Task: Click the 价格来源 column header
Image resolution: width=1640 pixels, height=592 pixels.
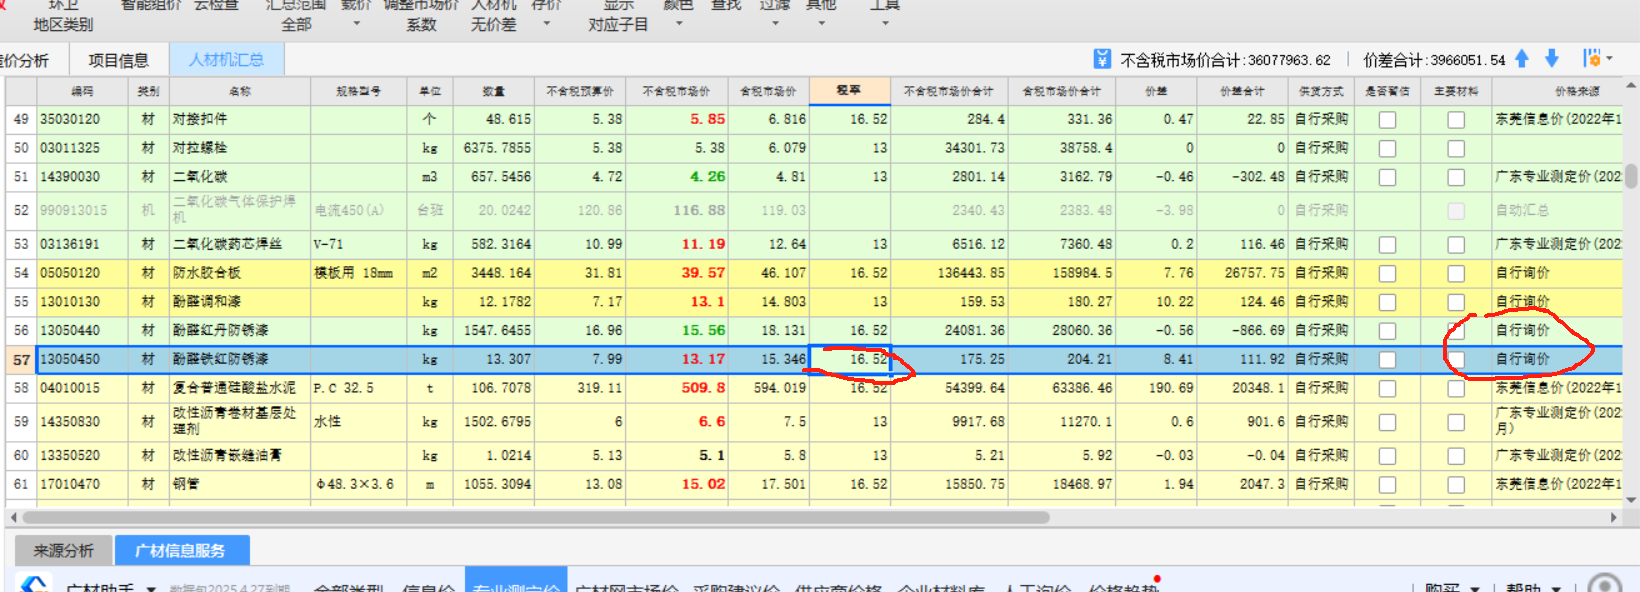Action: click(x=1577, y=91)
